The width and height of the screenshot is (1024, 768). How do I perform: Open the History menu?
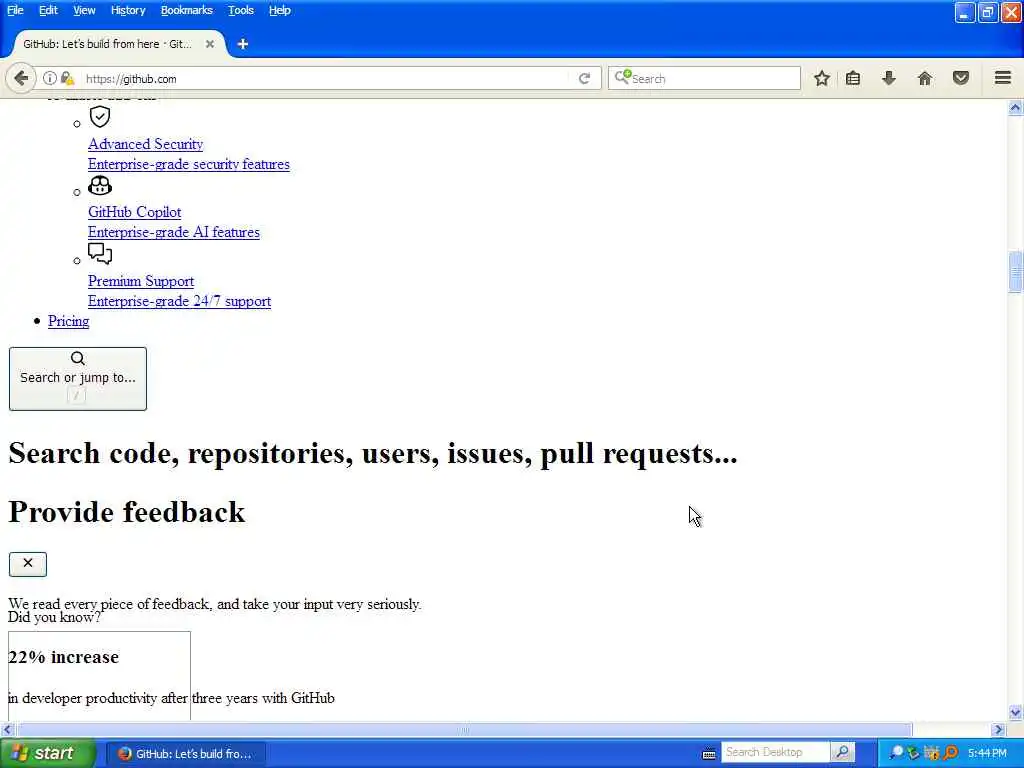128,10
